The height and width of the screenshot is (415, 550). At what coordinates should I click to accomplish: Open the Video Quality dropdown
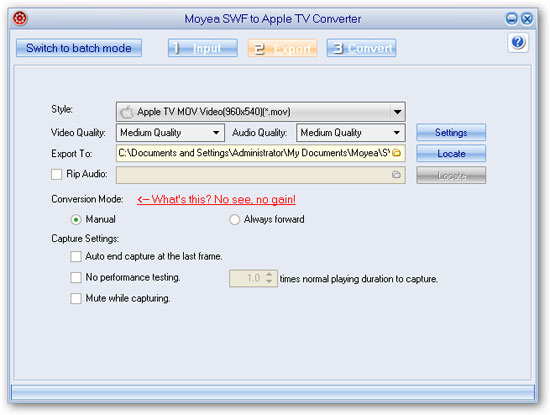click(170, 133)
